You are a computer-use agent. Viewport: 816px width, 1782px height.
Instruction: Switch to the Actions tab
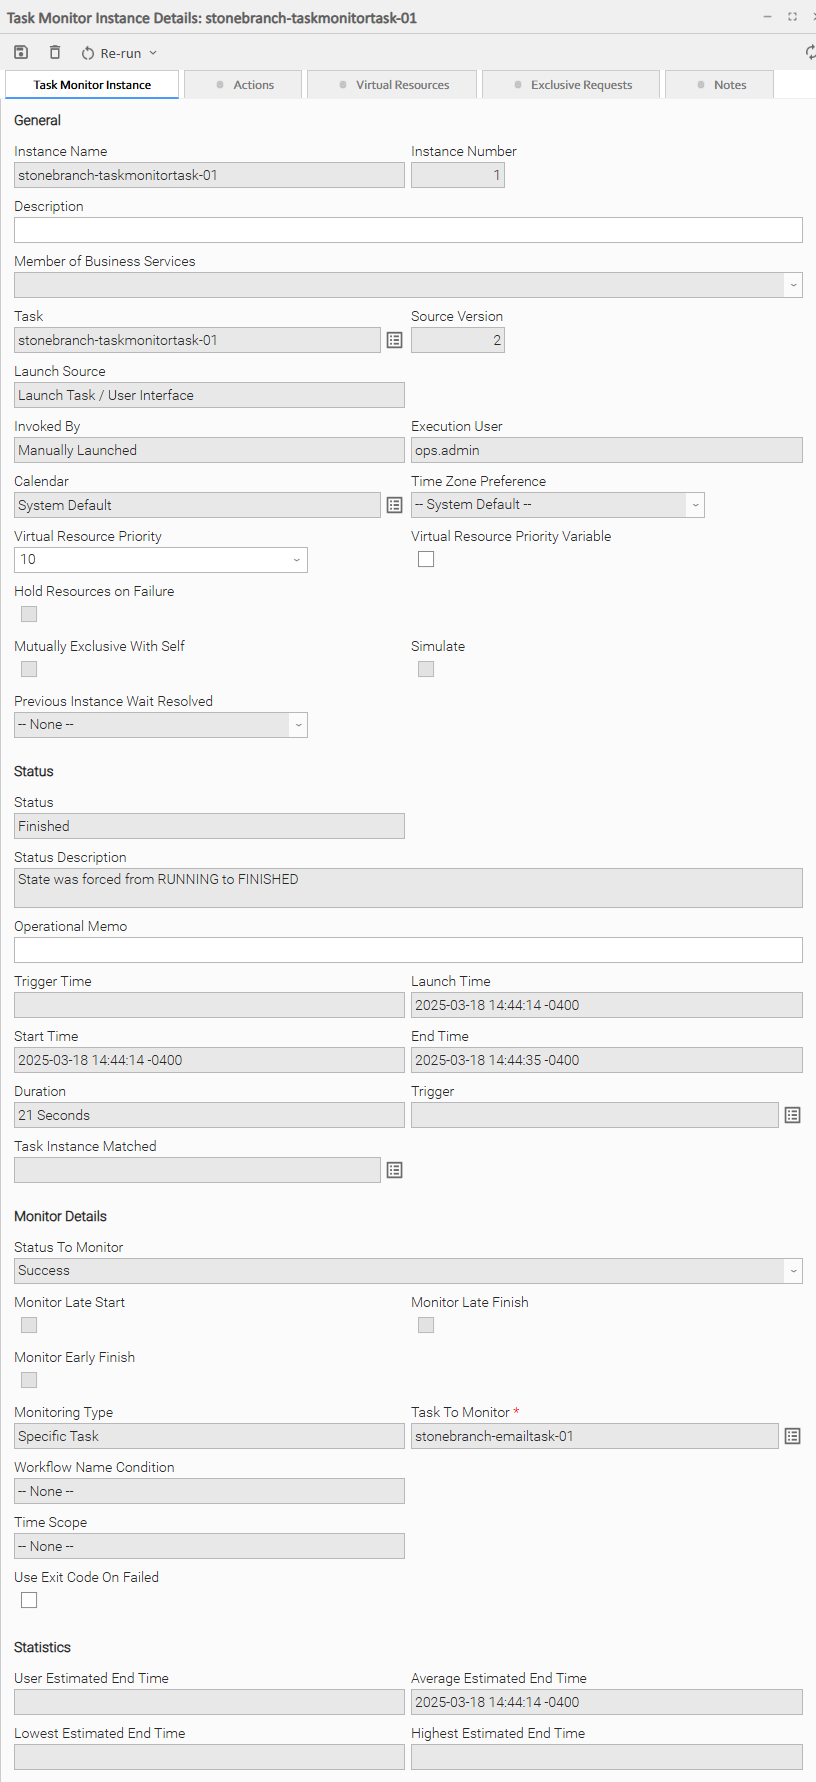pos(245,85)
